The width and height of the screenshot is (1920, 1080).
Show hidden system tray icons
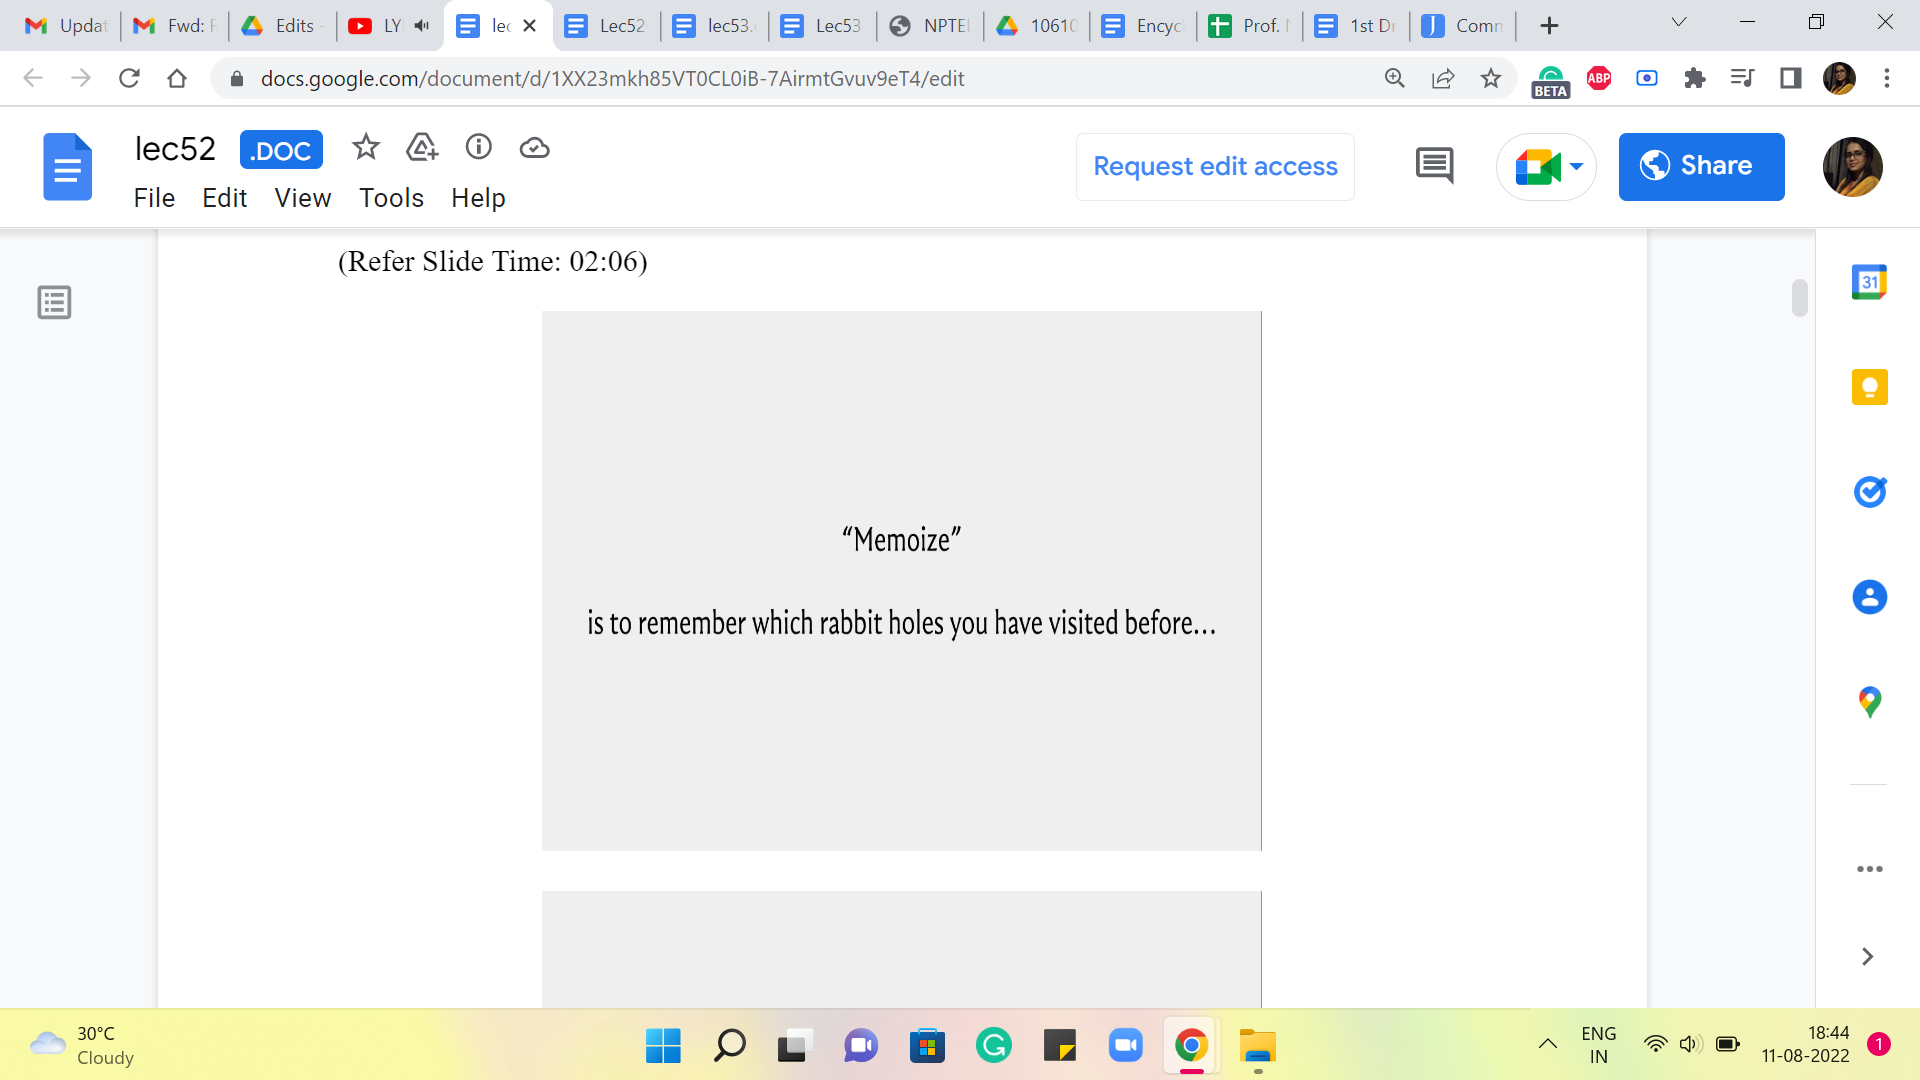1547,1045
